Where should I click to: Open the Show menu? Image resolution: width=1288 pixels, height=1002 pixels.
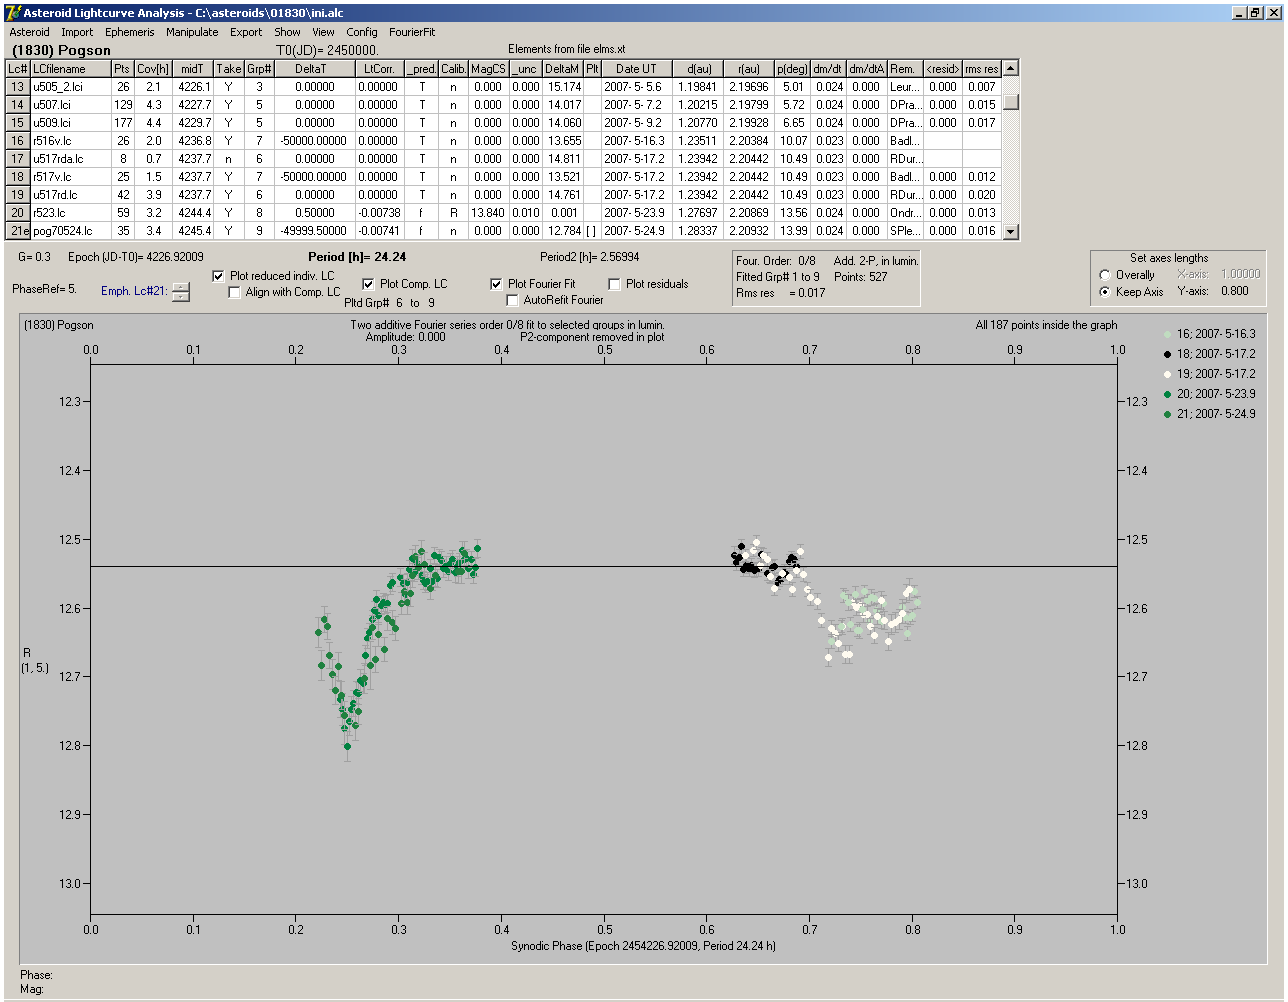click(287, 32)
